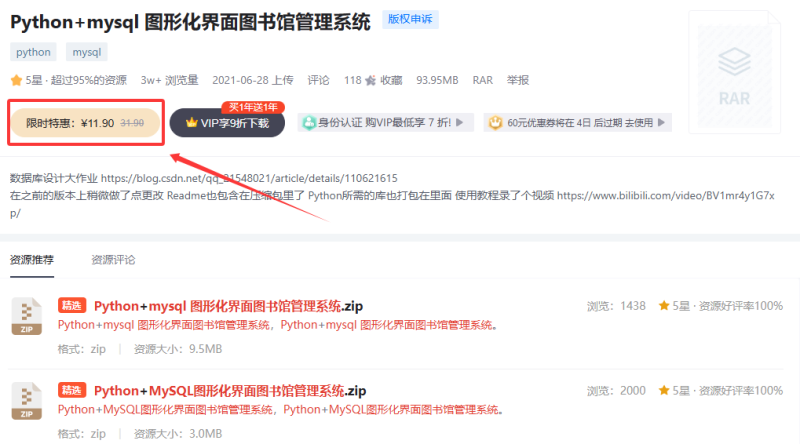Screen dimensions: 800x444
Task: Click the page title Python+mysql 图形化界面图书馆管理系统
Action: (x=190, y=22)
